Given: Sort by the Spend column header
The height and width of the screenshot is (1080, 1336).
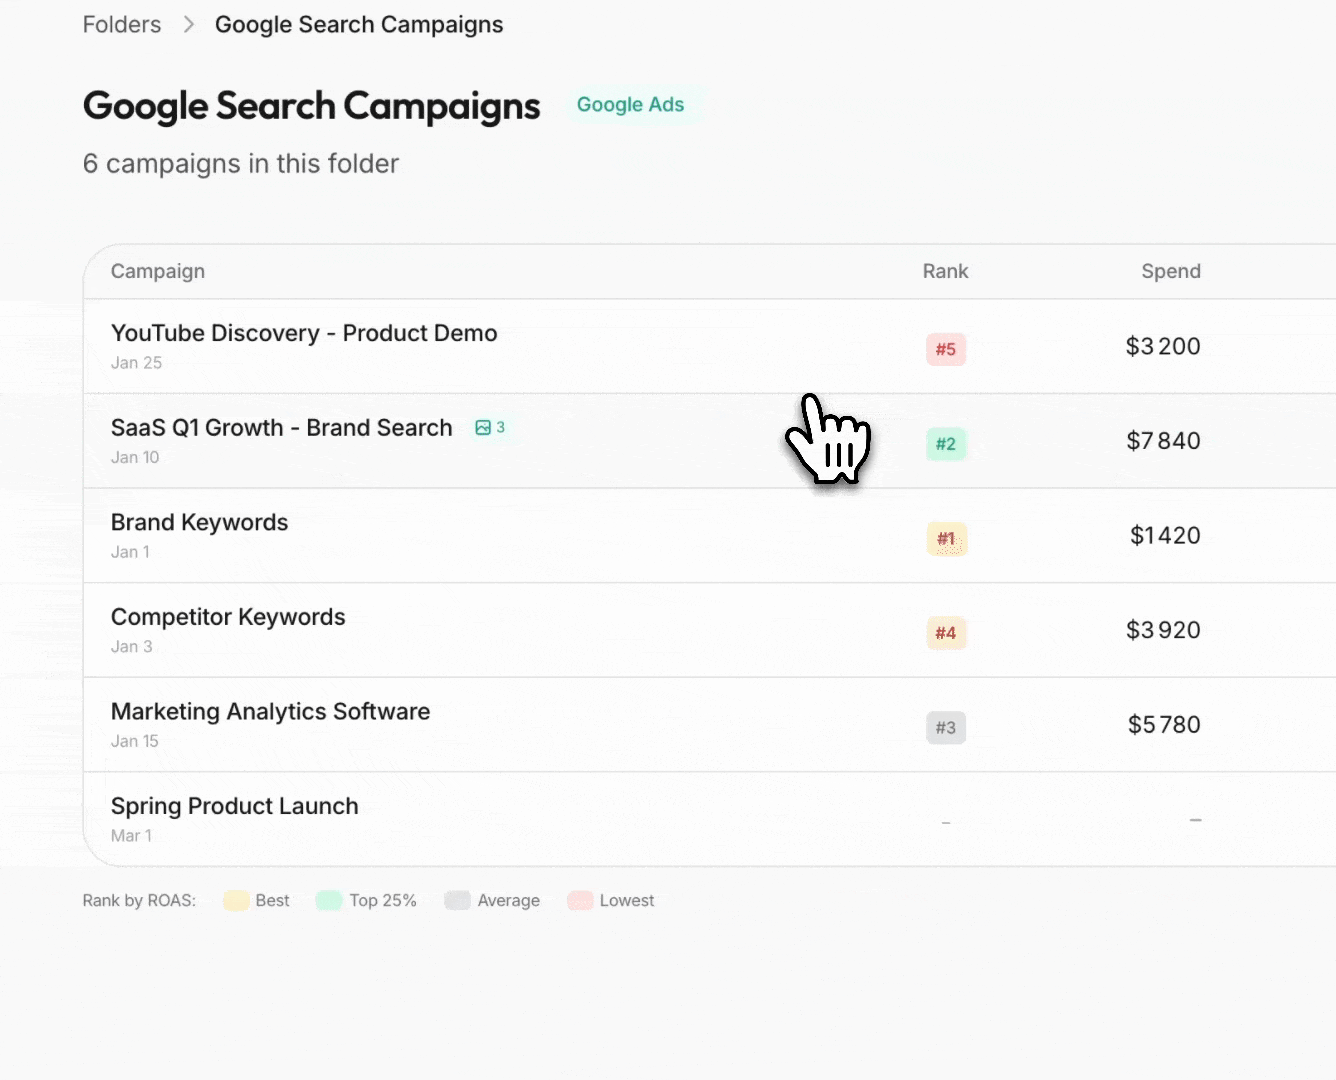Looking at the screenshot, I should click(1170, 271).
